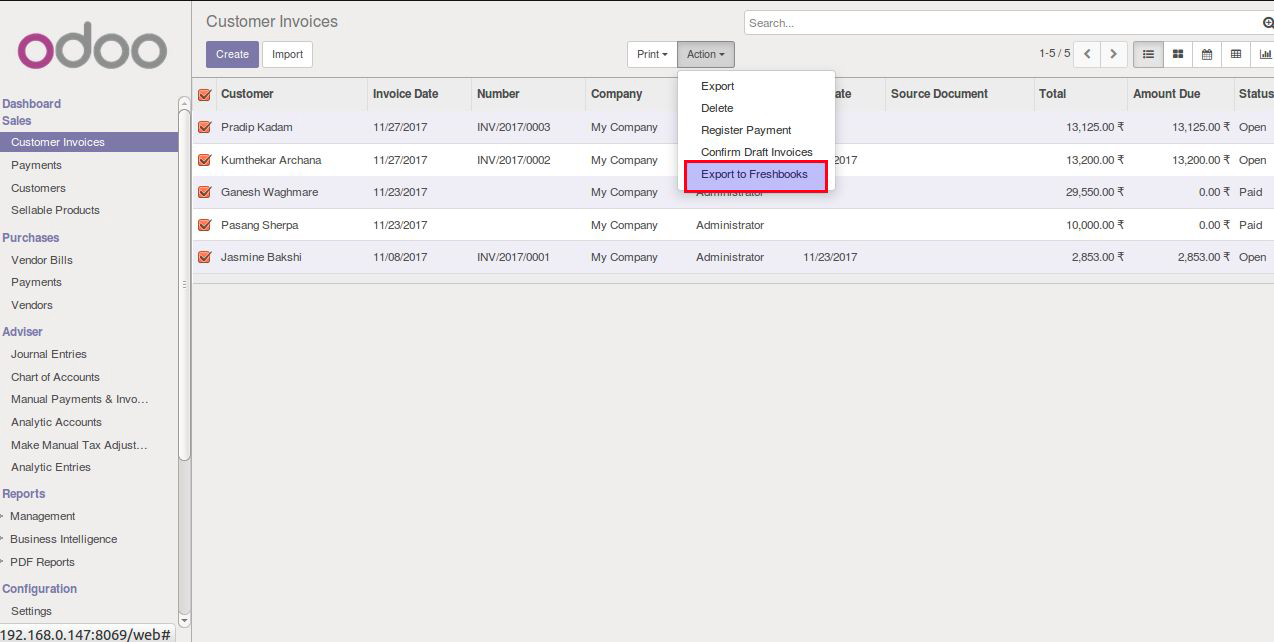Select Confirm Draft Invoices entry
The height and width of the screenshot is (642, 1274).
pos(756,152)
